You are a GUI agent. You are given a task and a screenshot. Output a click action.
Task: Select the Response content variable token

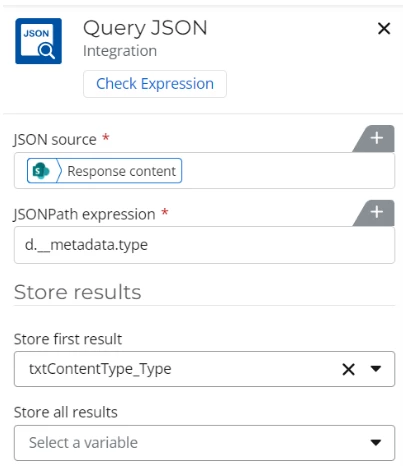104,171
